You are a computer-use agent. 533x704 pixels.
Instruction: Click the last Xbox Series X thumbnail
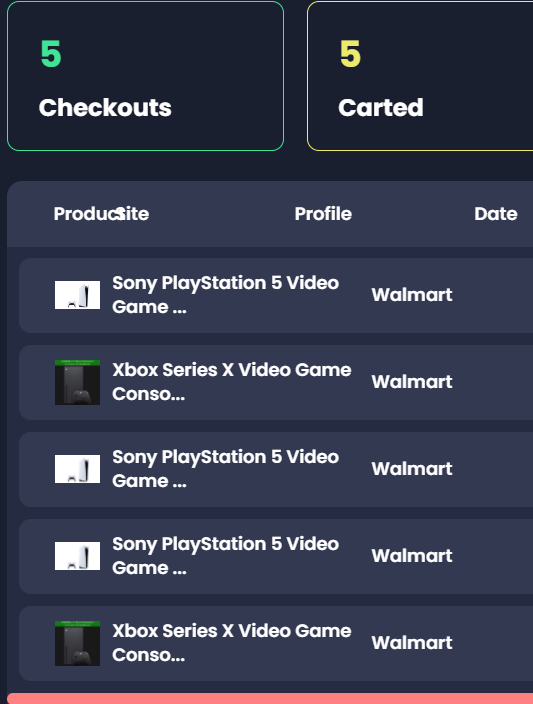[77, 643]
